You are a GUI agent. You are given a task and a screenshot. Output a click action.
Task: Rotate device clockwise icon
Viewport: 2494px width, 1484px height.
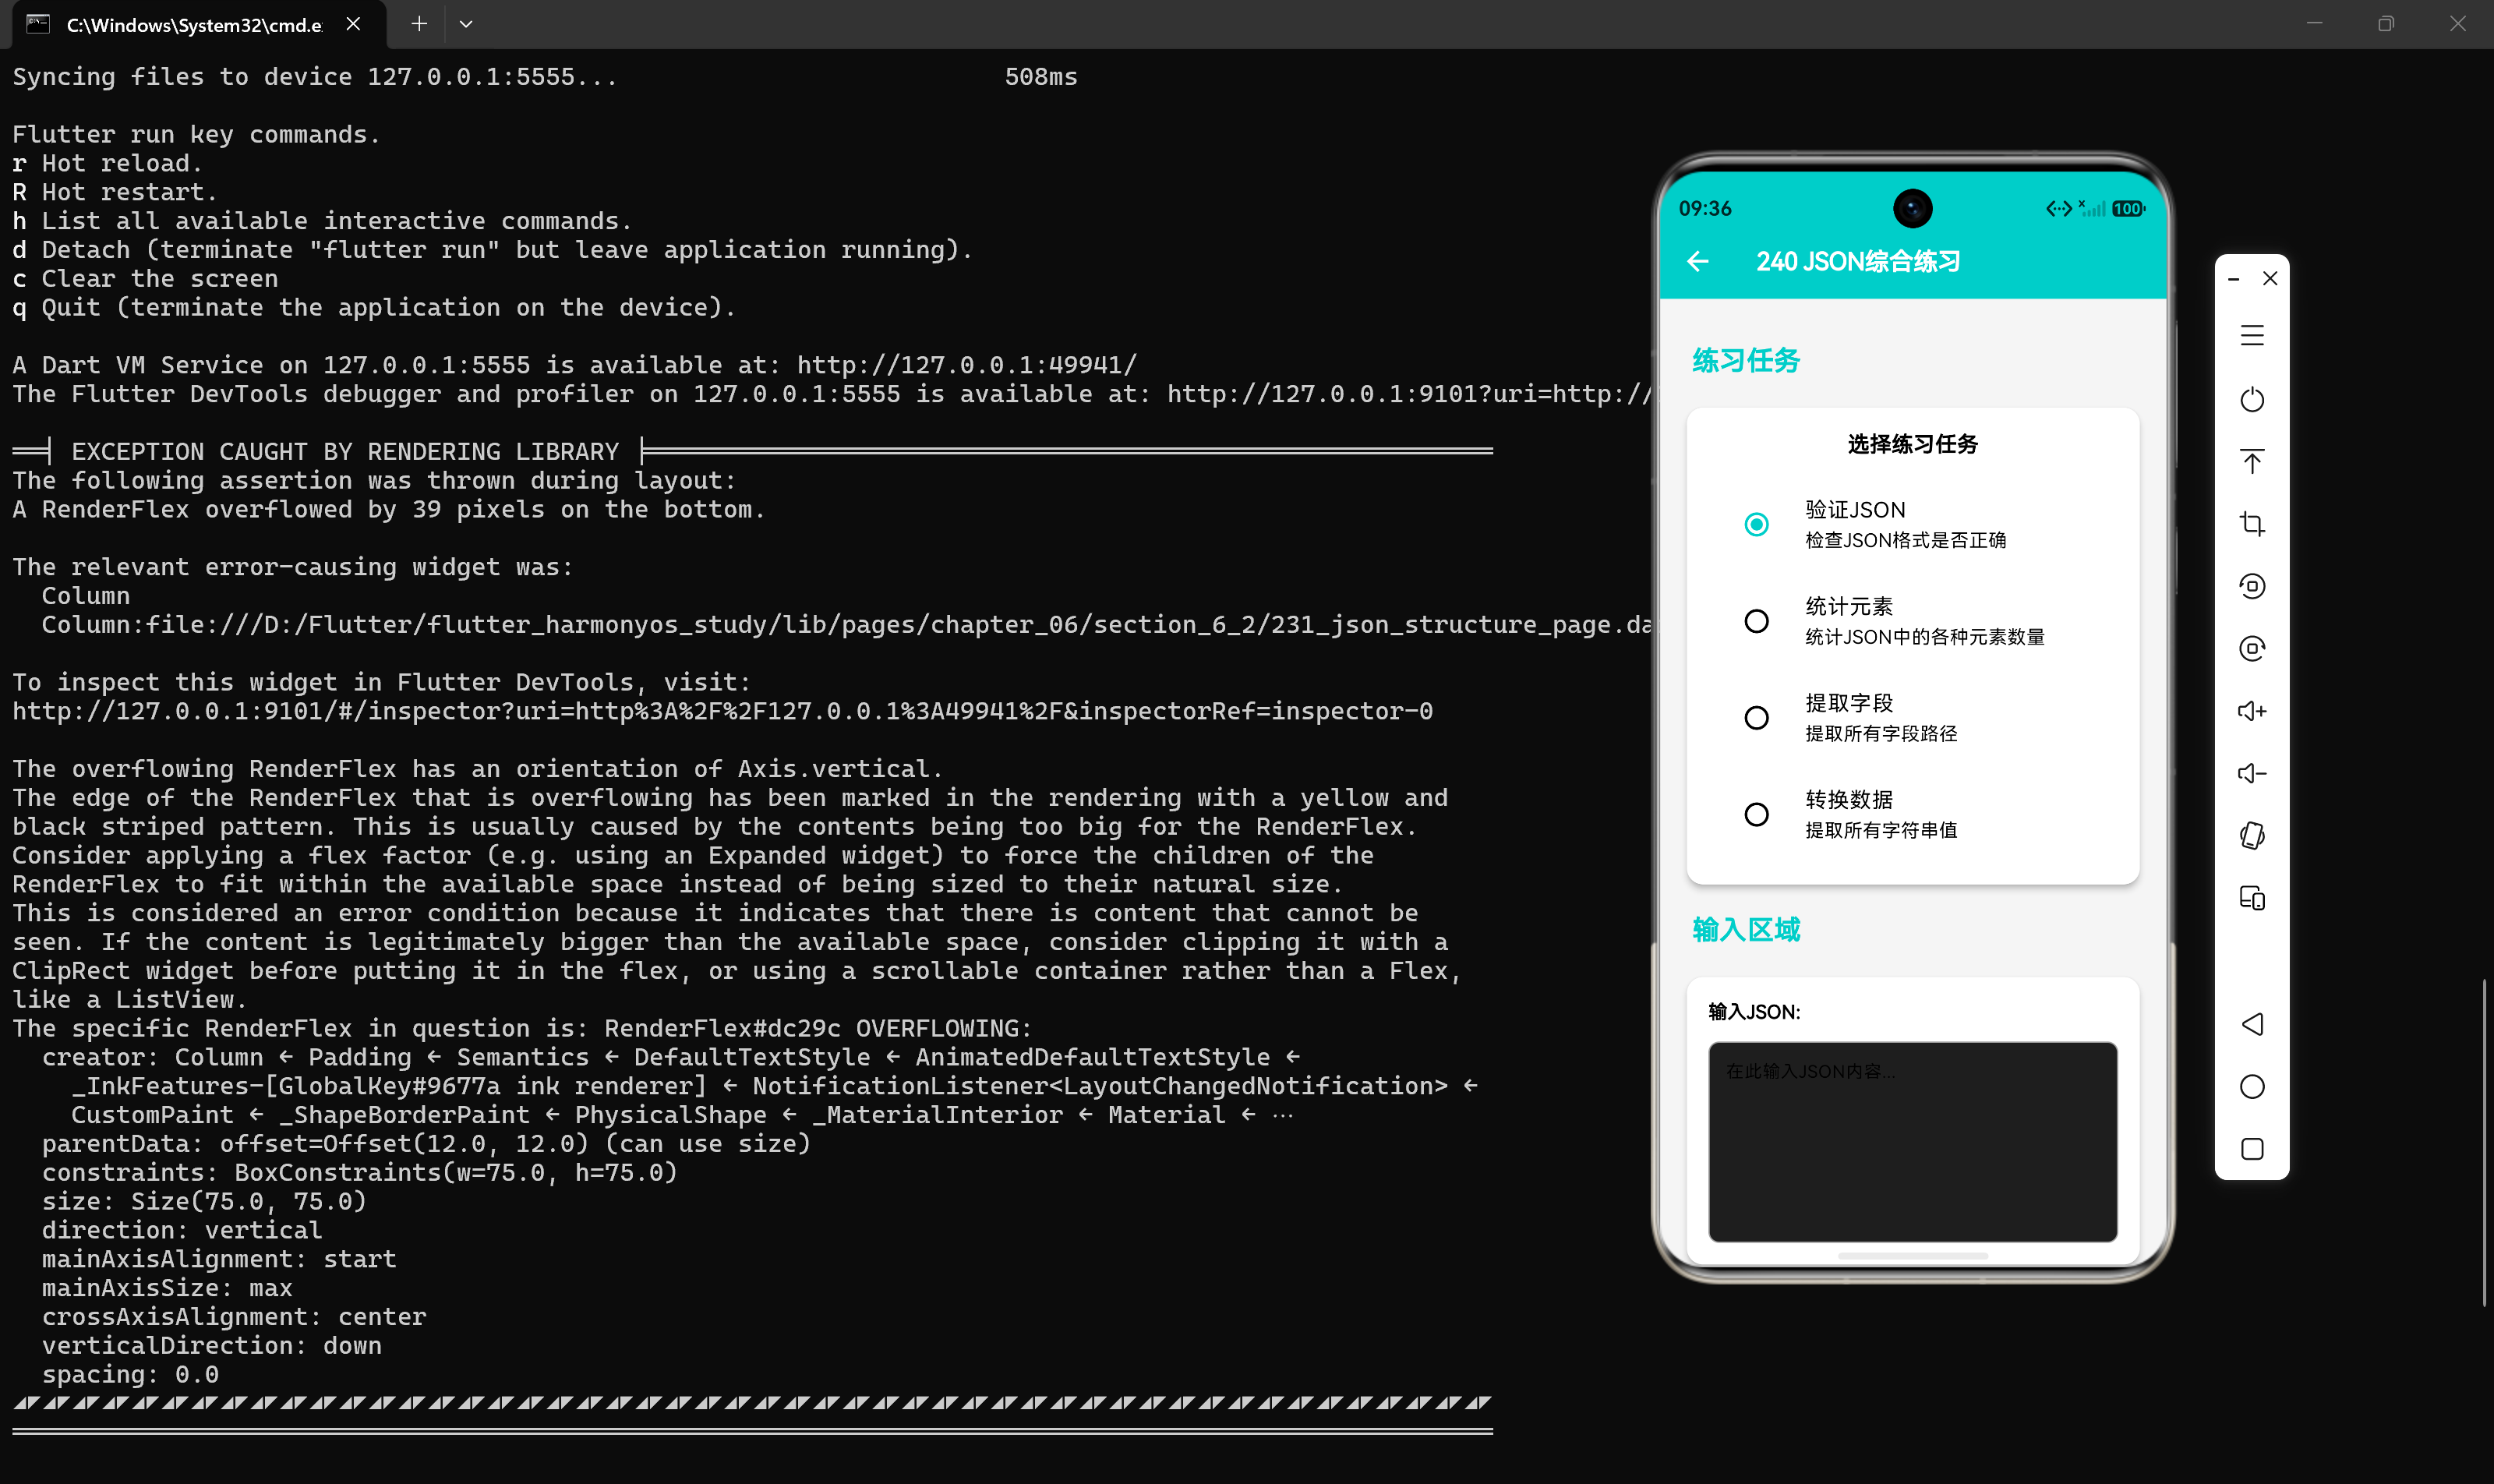pos(2251,649)
